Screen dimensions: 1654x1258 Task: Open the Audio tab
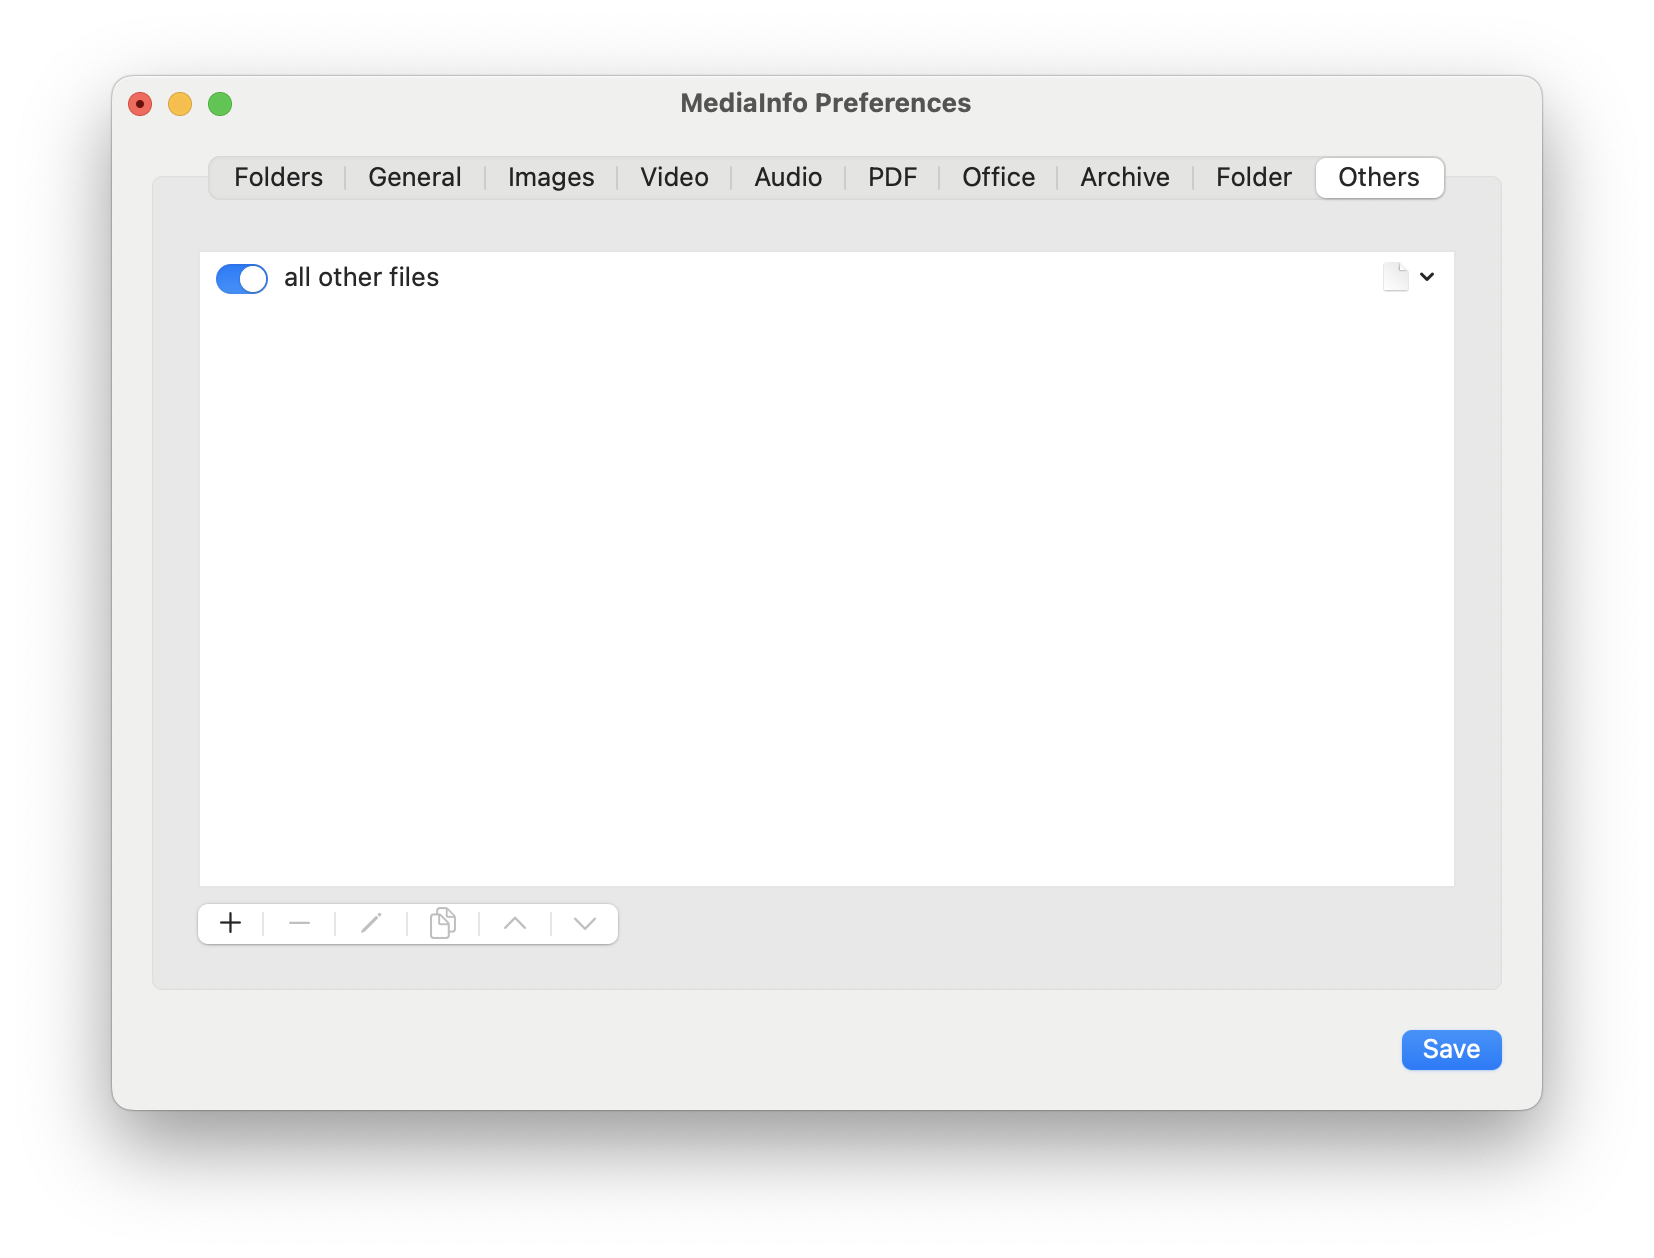click(x=788, y=177)
